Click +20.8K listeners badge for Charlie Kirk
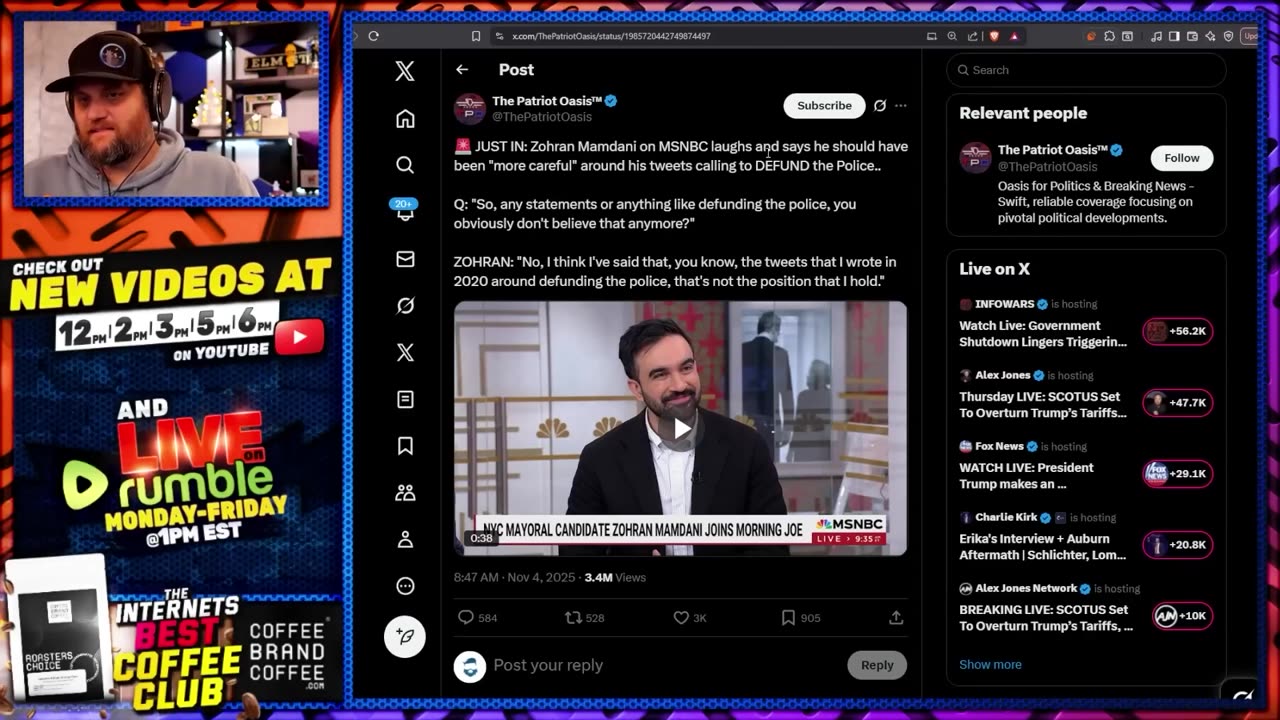This screenshot has width=1280, height=720. point(1178,545)
